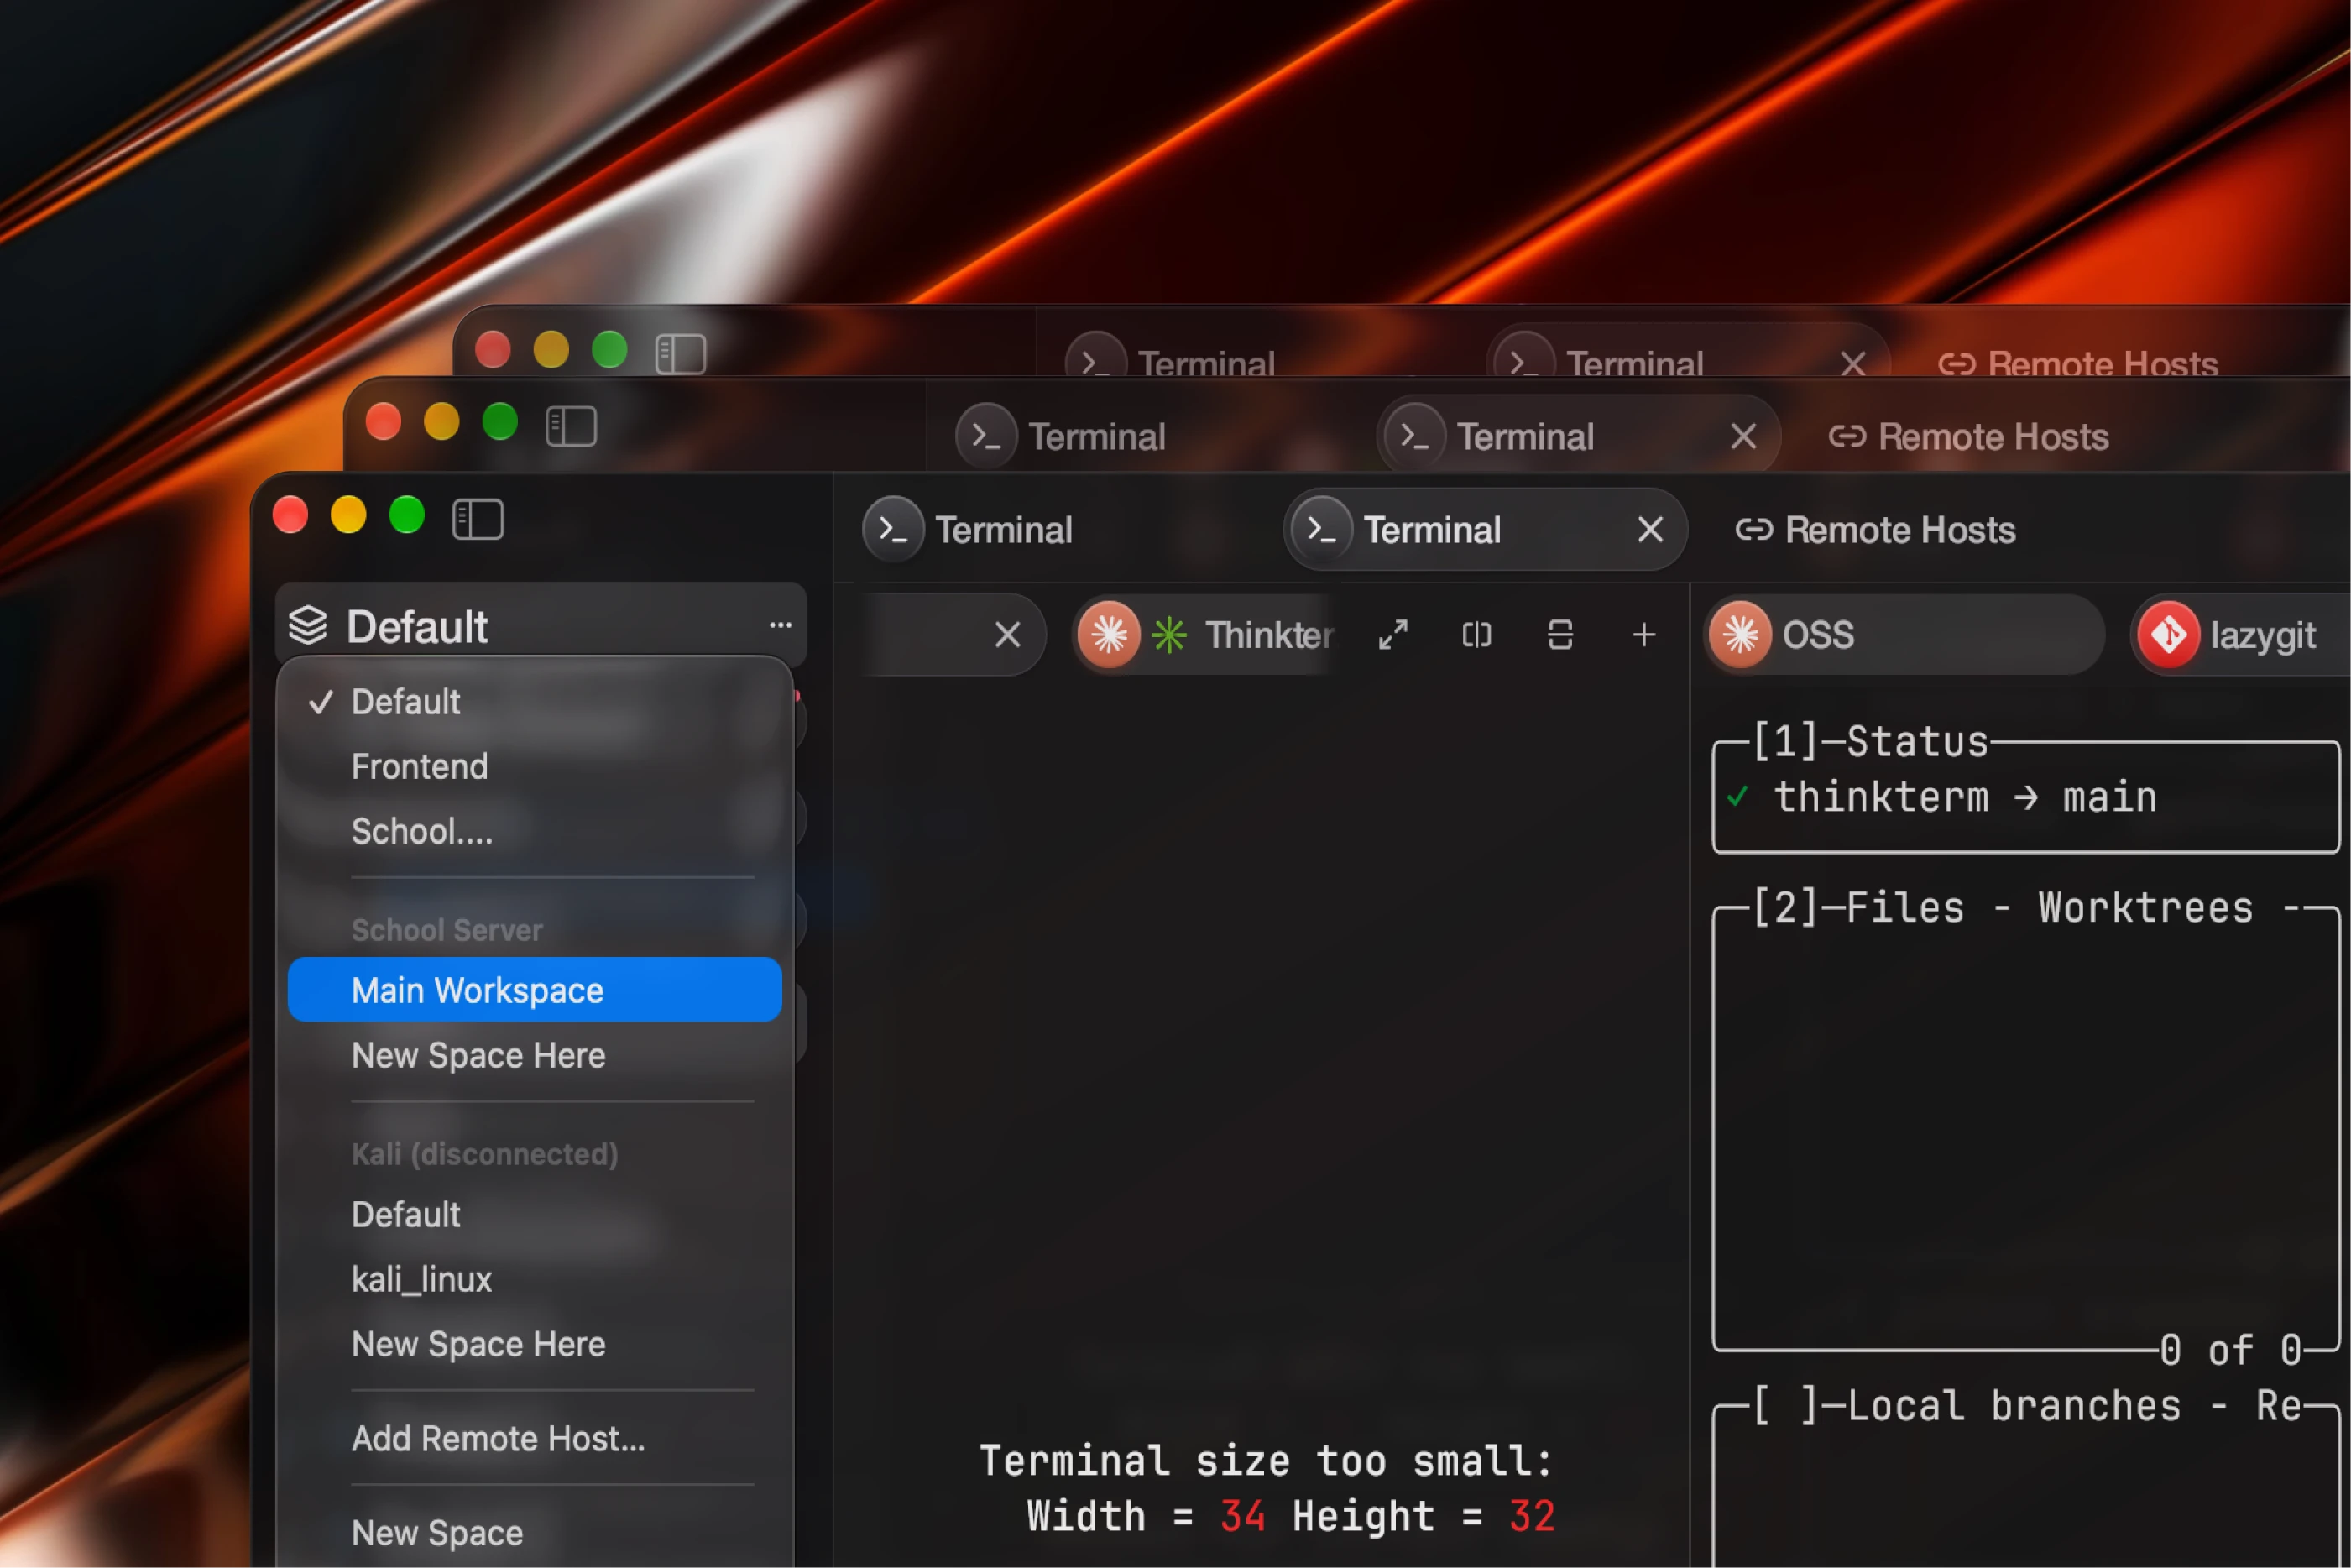Screen dimensions: 2351x1568
Task: Click the Files - Worktrees panel header
Action: pos(2003,908)
